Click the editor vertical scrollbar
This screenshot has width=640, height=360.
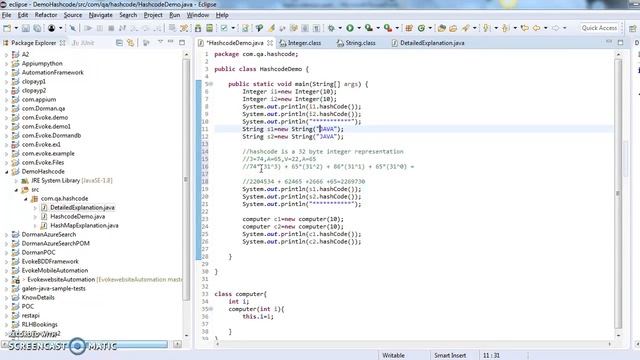(x=618, y=193)
